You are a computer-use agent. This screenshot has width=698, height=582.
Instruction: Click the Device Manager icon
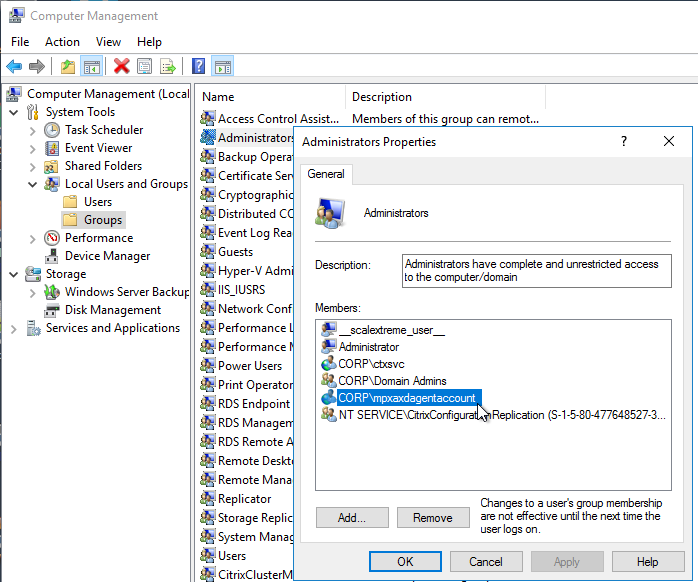click(x=52, y=256)
